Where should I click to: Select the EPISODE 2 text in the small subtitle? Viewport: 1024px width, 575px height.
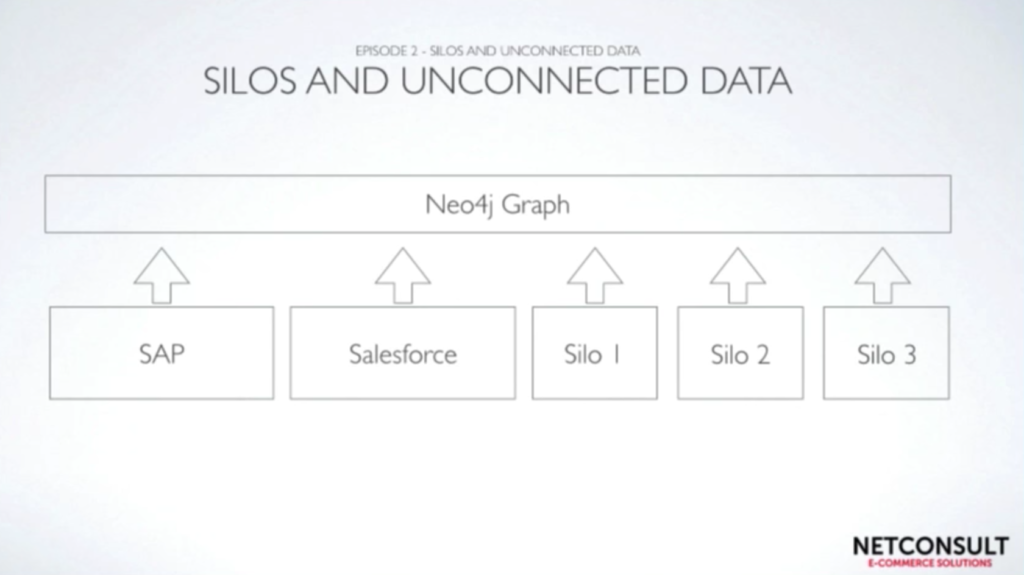tap(387, 51)
